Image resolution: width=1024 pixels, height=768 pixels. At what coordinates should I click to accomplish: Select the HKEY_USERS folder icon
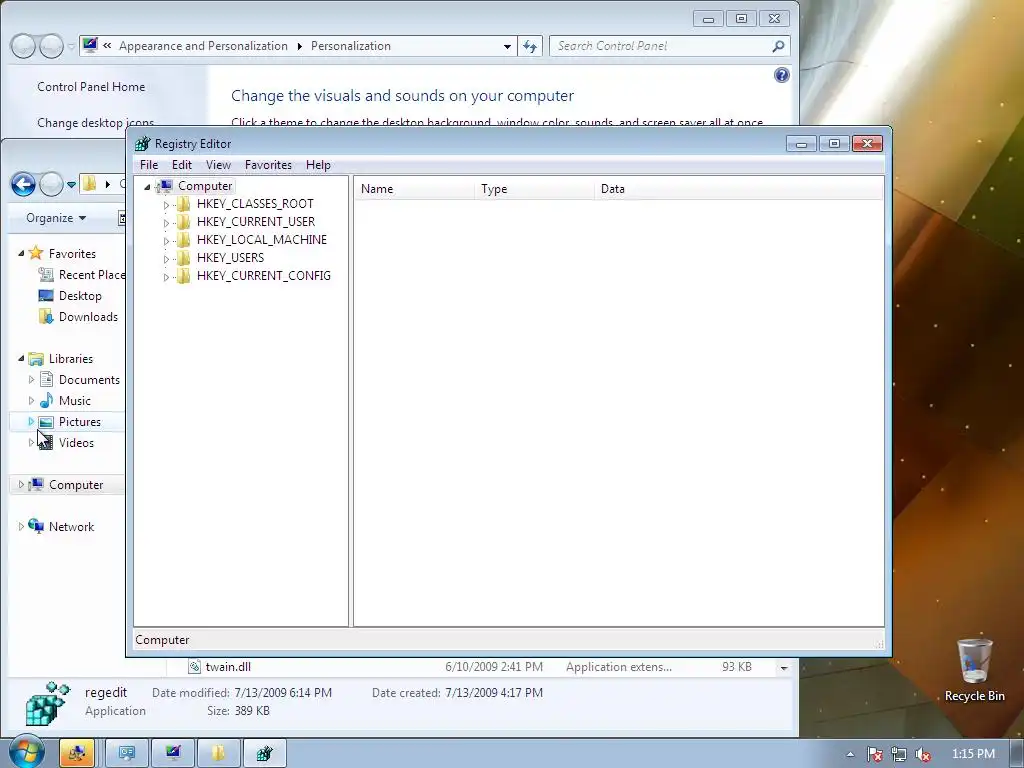184,257
